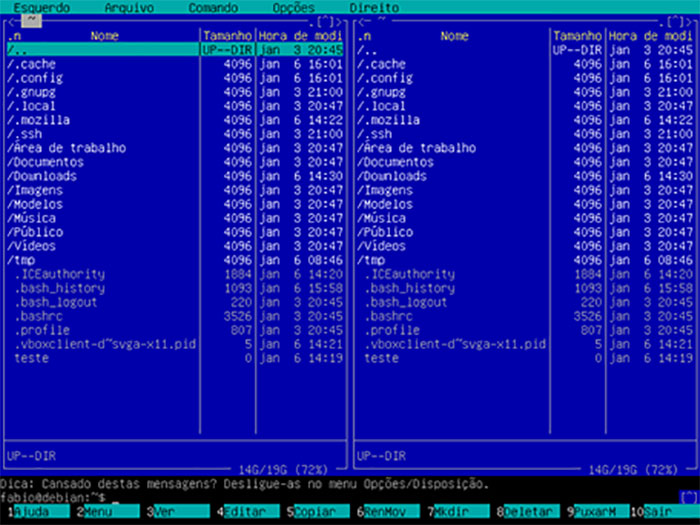Select /Documentos in the left panel
The height and width of the screenshot is (525, 700).
(175, 162)
